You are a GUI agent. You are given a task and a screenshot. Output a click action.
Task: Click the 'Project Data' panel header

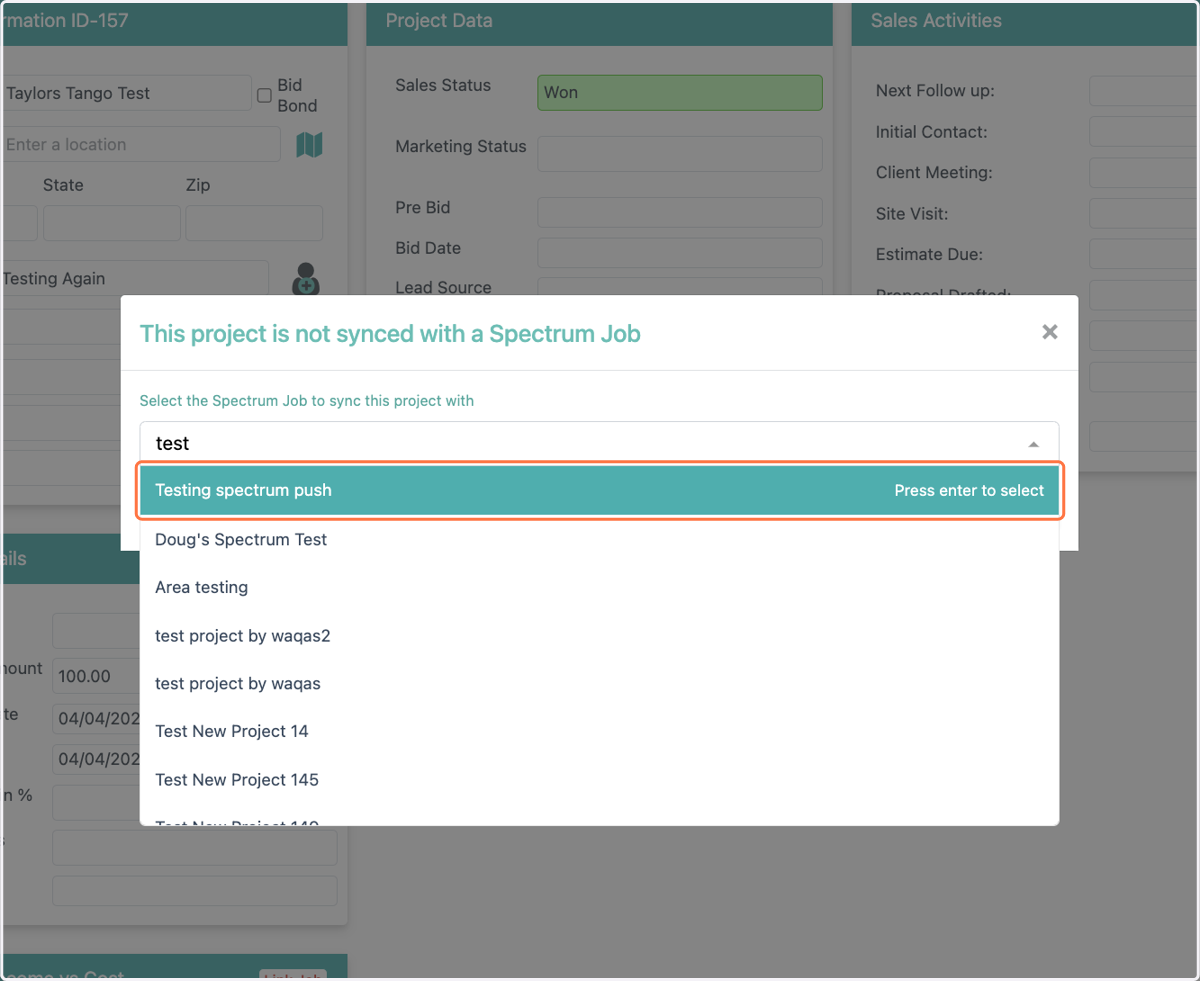(599, 22)
